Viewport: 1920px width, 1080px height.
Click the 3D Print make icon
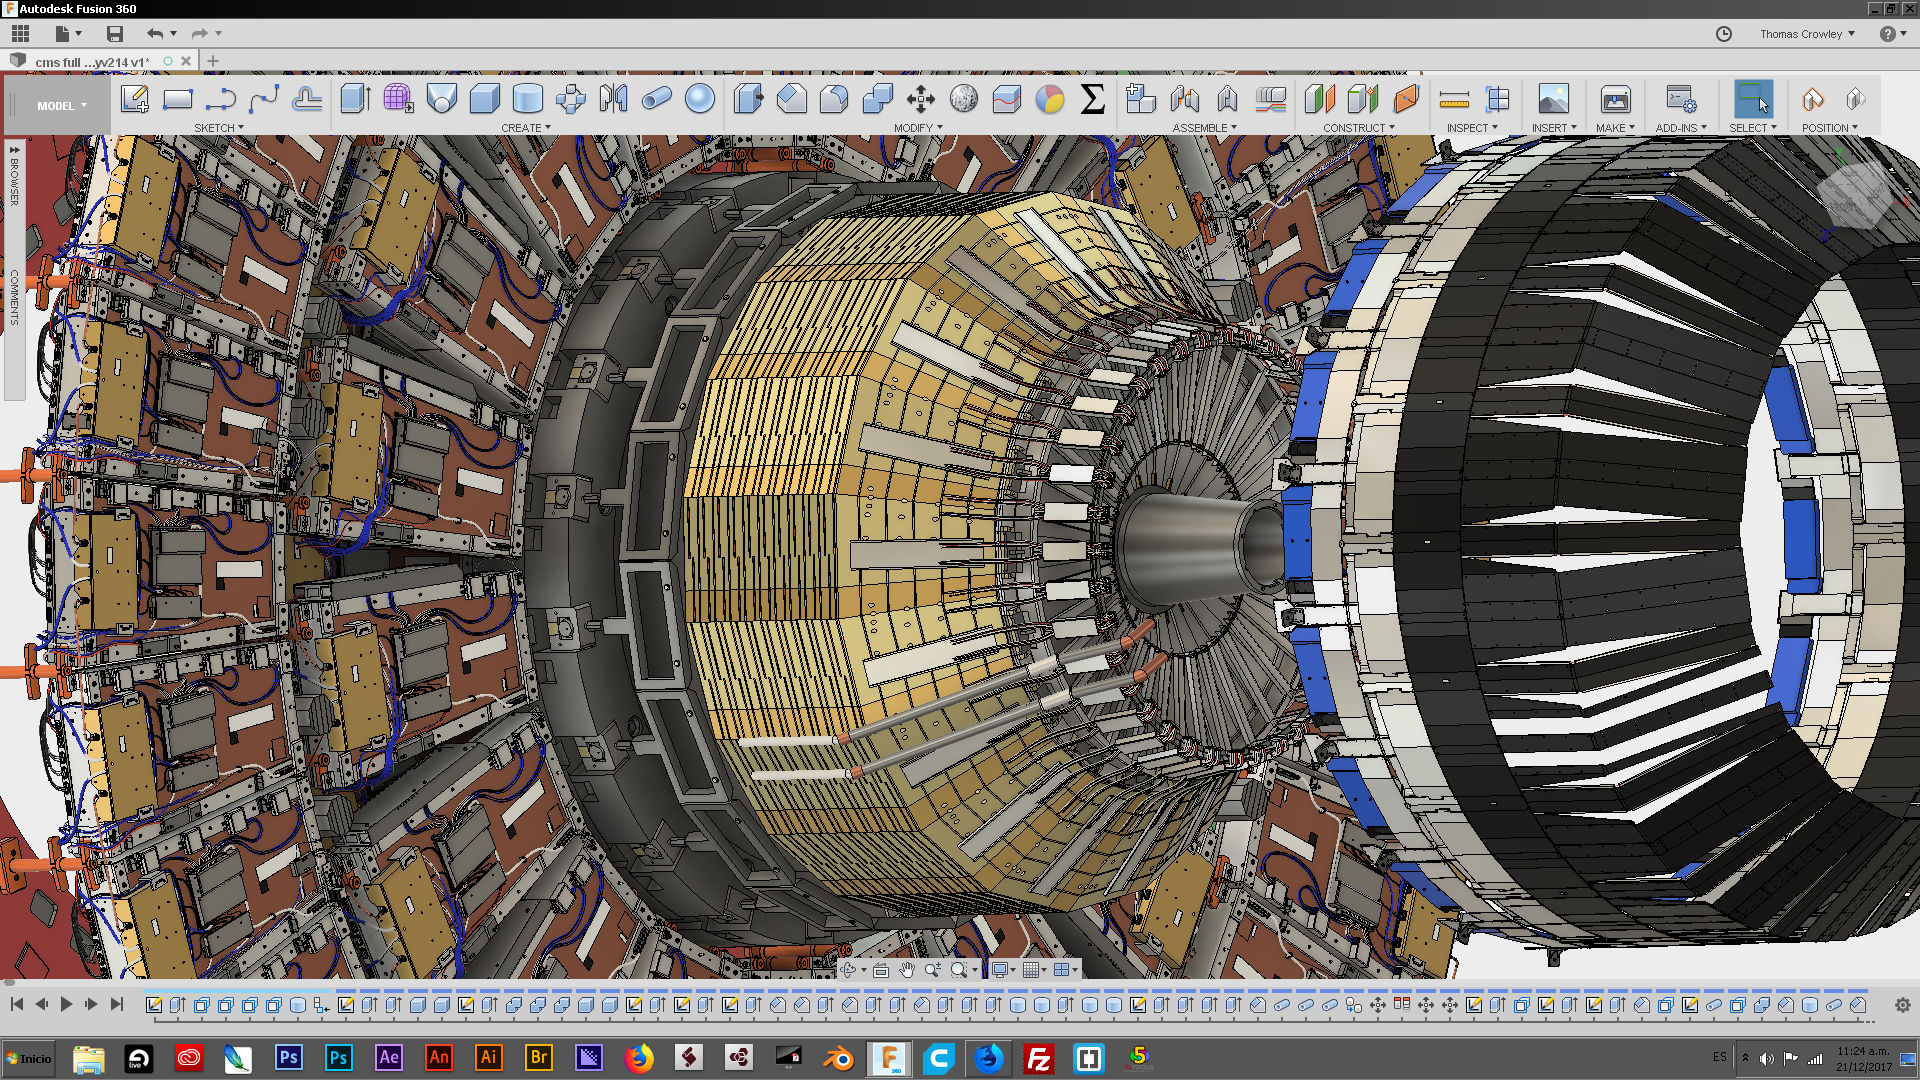coord(1615,99)
